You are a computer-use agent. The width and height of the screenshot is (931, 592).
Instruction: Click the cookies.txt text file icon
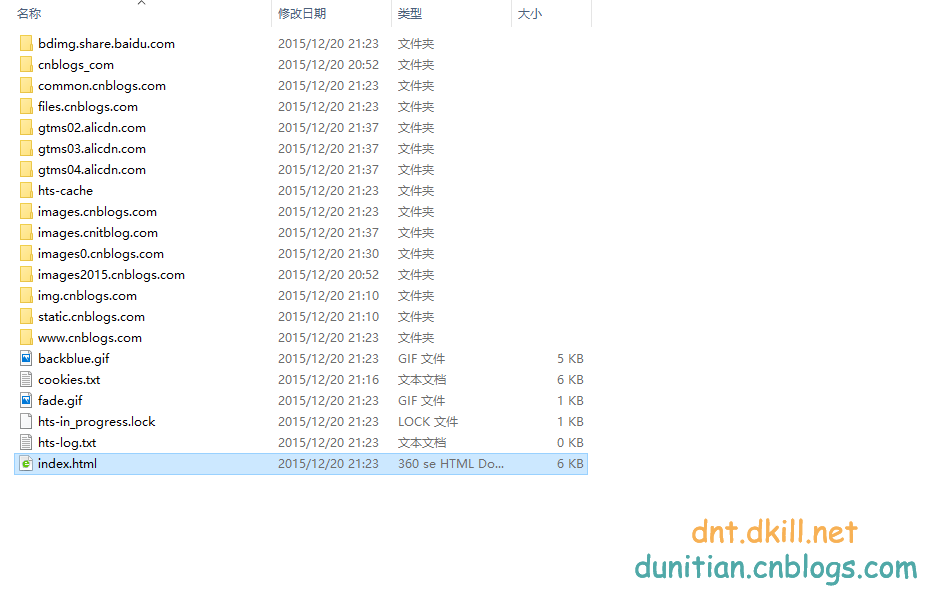[x=26, y=379]
